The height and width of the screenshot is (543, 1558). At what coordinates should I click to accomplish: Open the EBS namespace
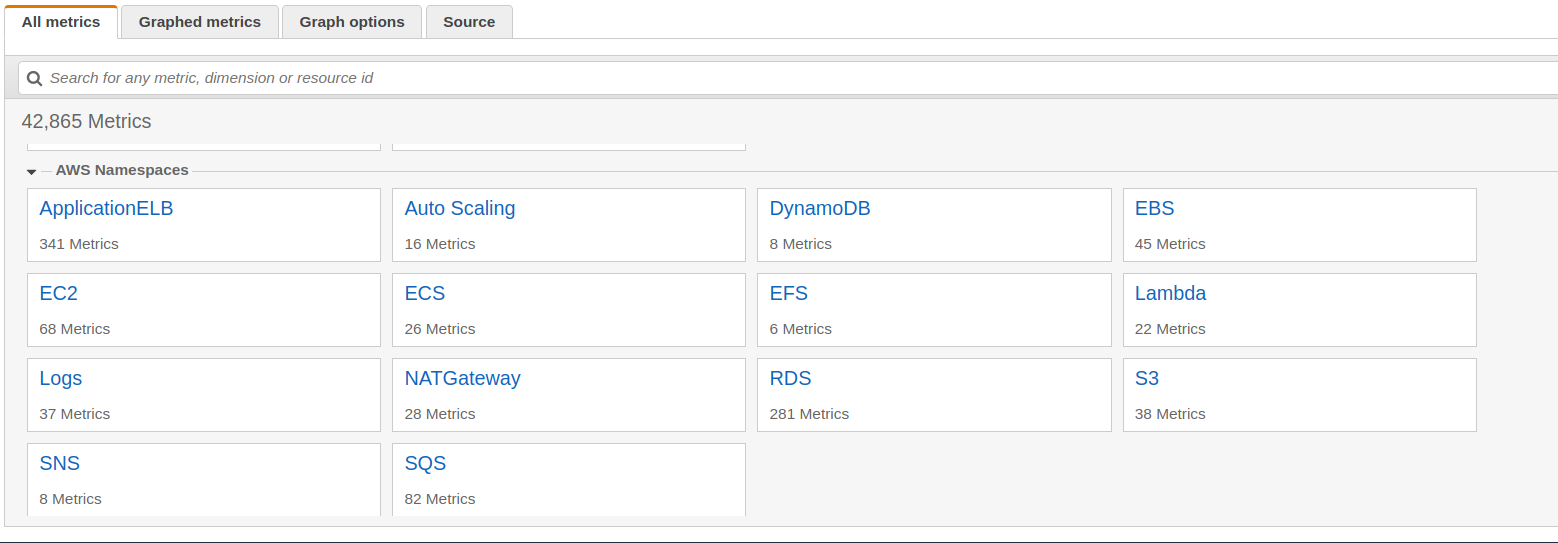[x=1154, y=209]
